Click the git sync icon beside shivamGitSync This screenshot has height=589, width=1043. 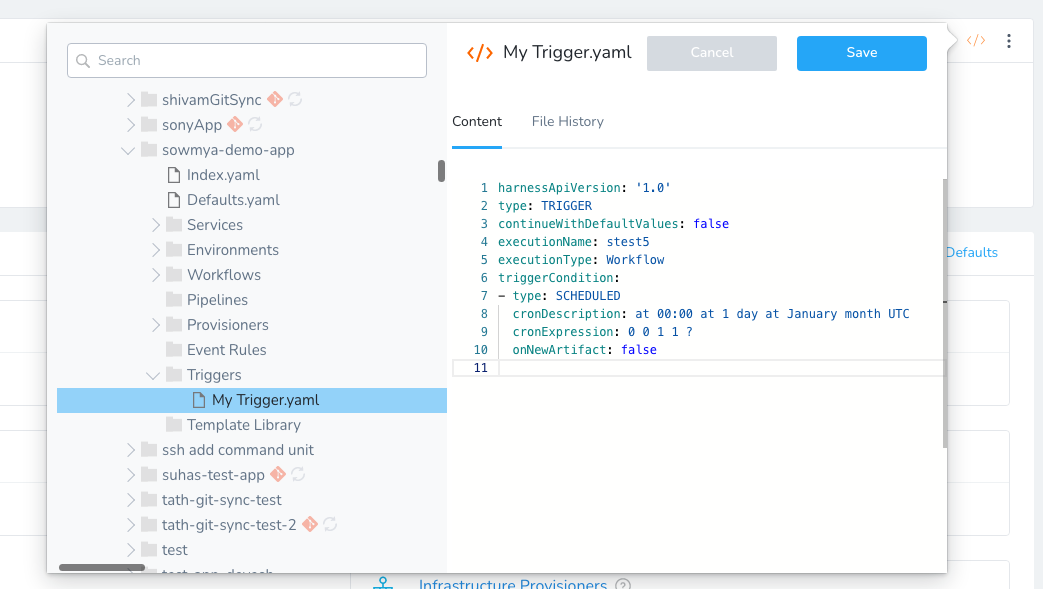coord(275,99)
